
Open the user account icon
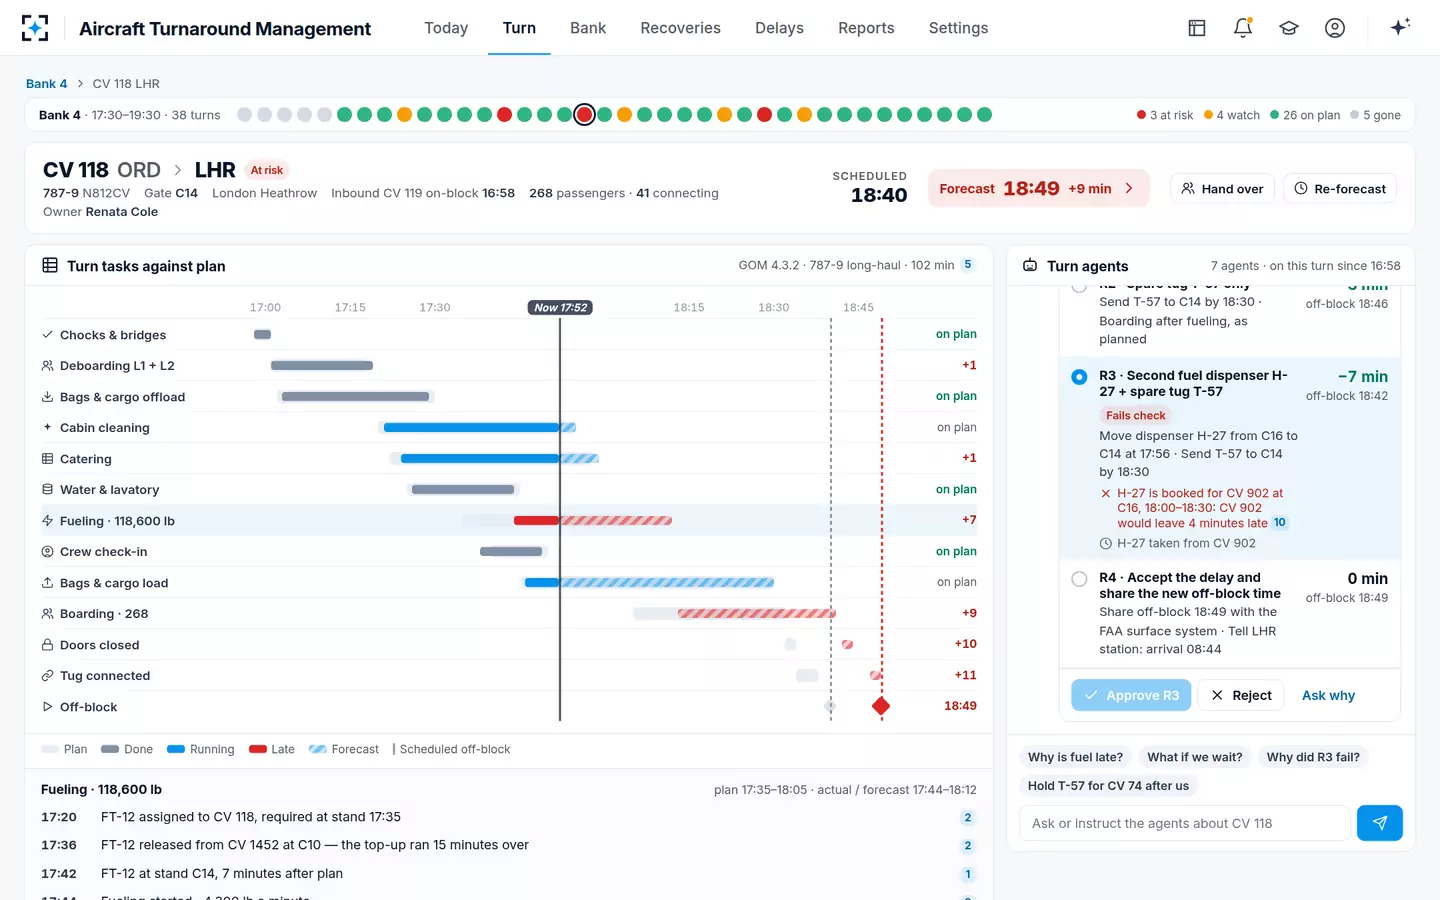coord(1335,28)
